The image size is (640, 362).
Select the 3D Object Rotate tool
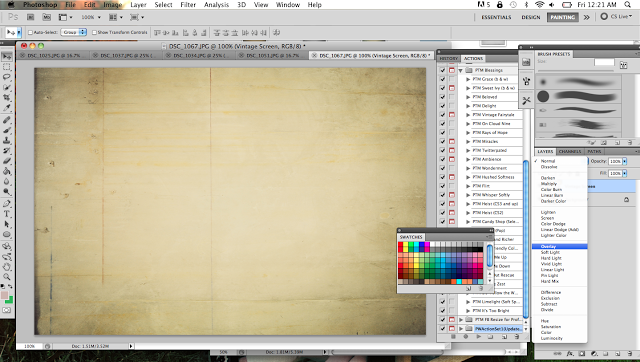(x=7, y=247)
